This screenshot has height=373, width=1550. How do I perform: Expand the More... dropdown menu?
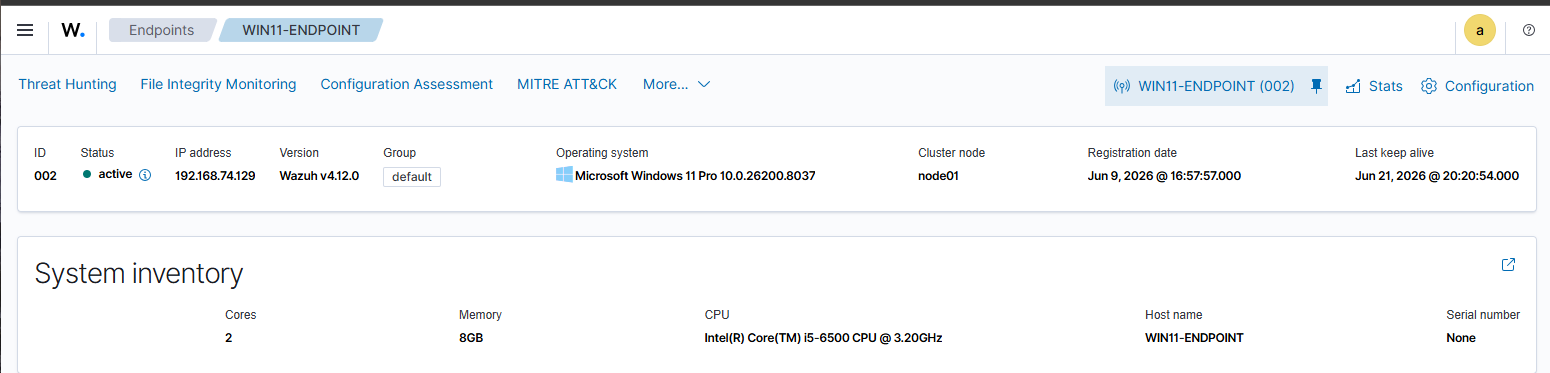(x=676, y=85)
